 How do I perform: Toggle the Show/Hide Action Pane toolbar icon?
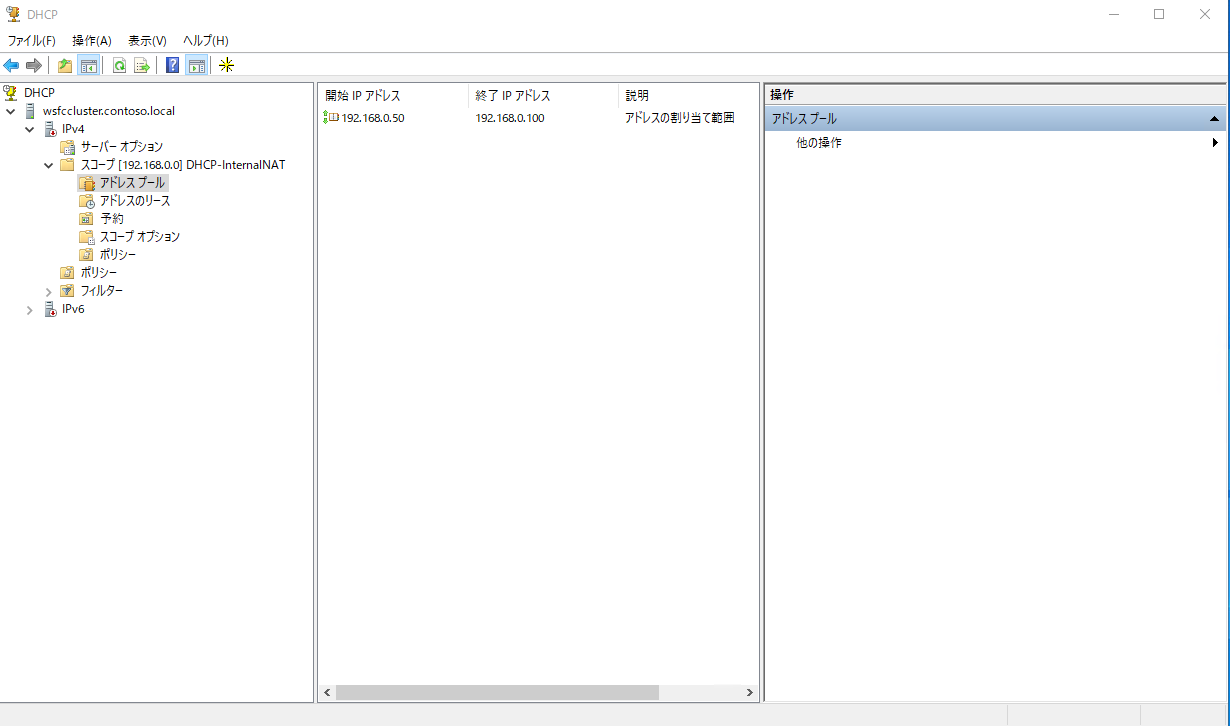[197, 66]
